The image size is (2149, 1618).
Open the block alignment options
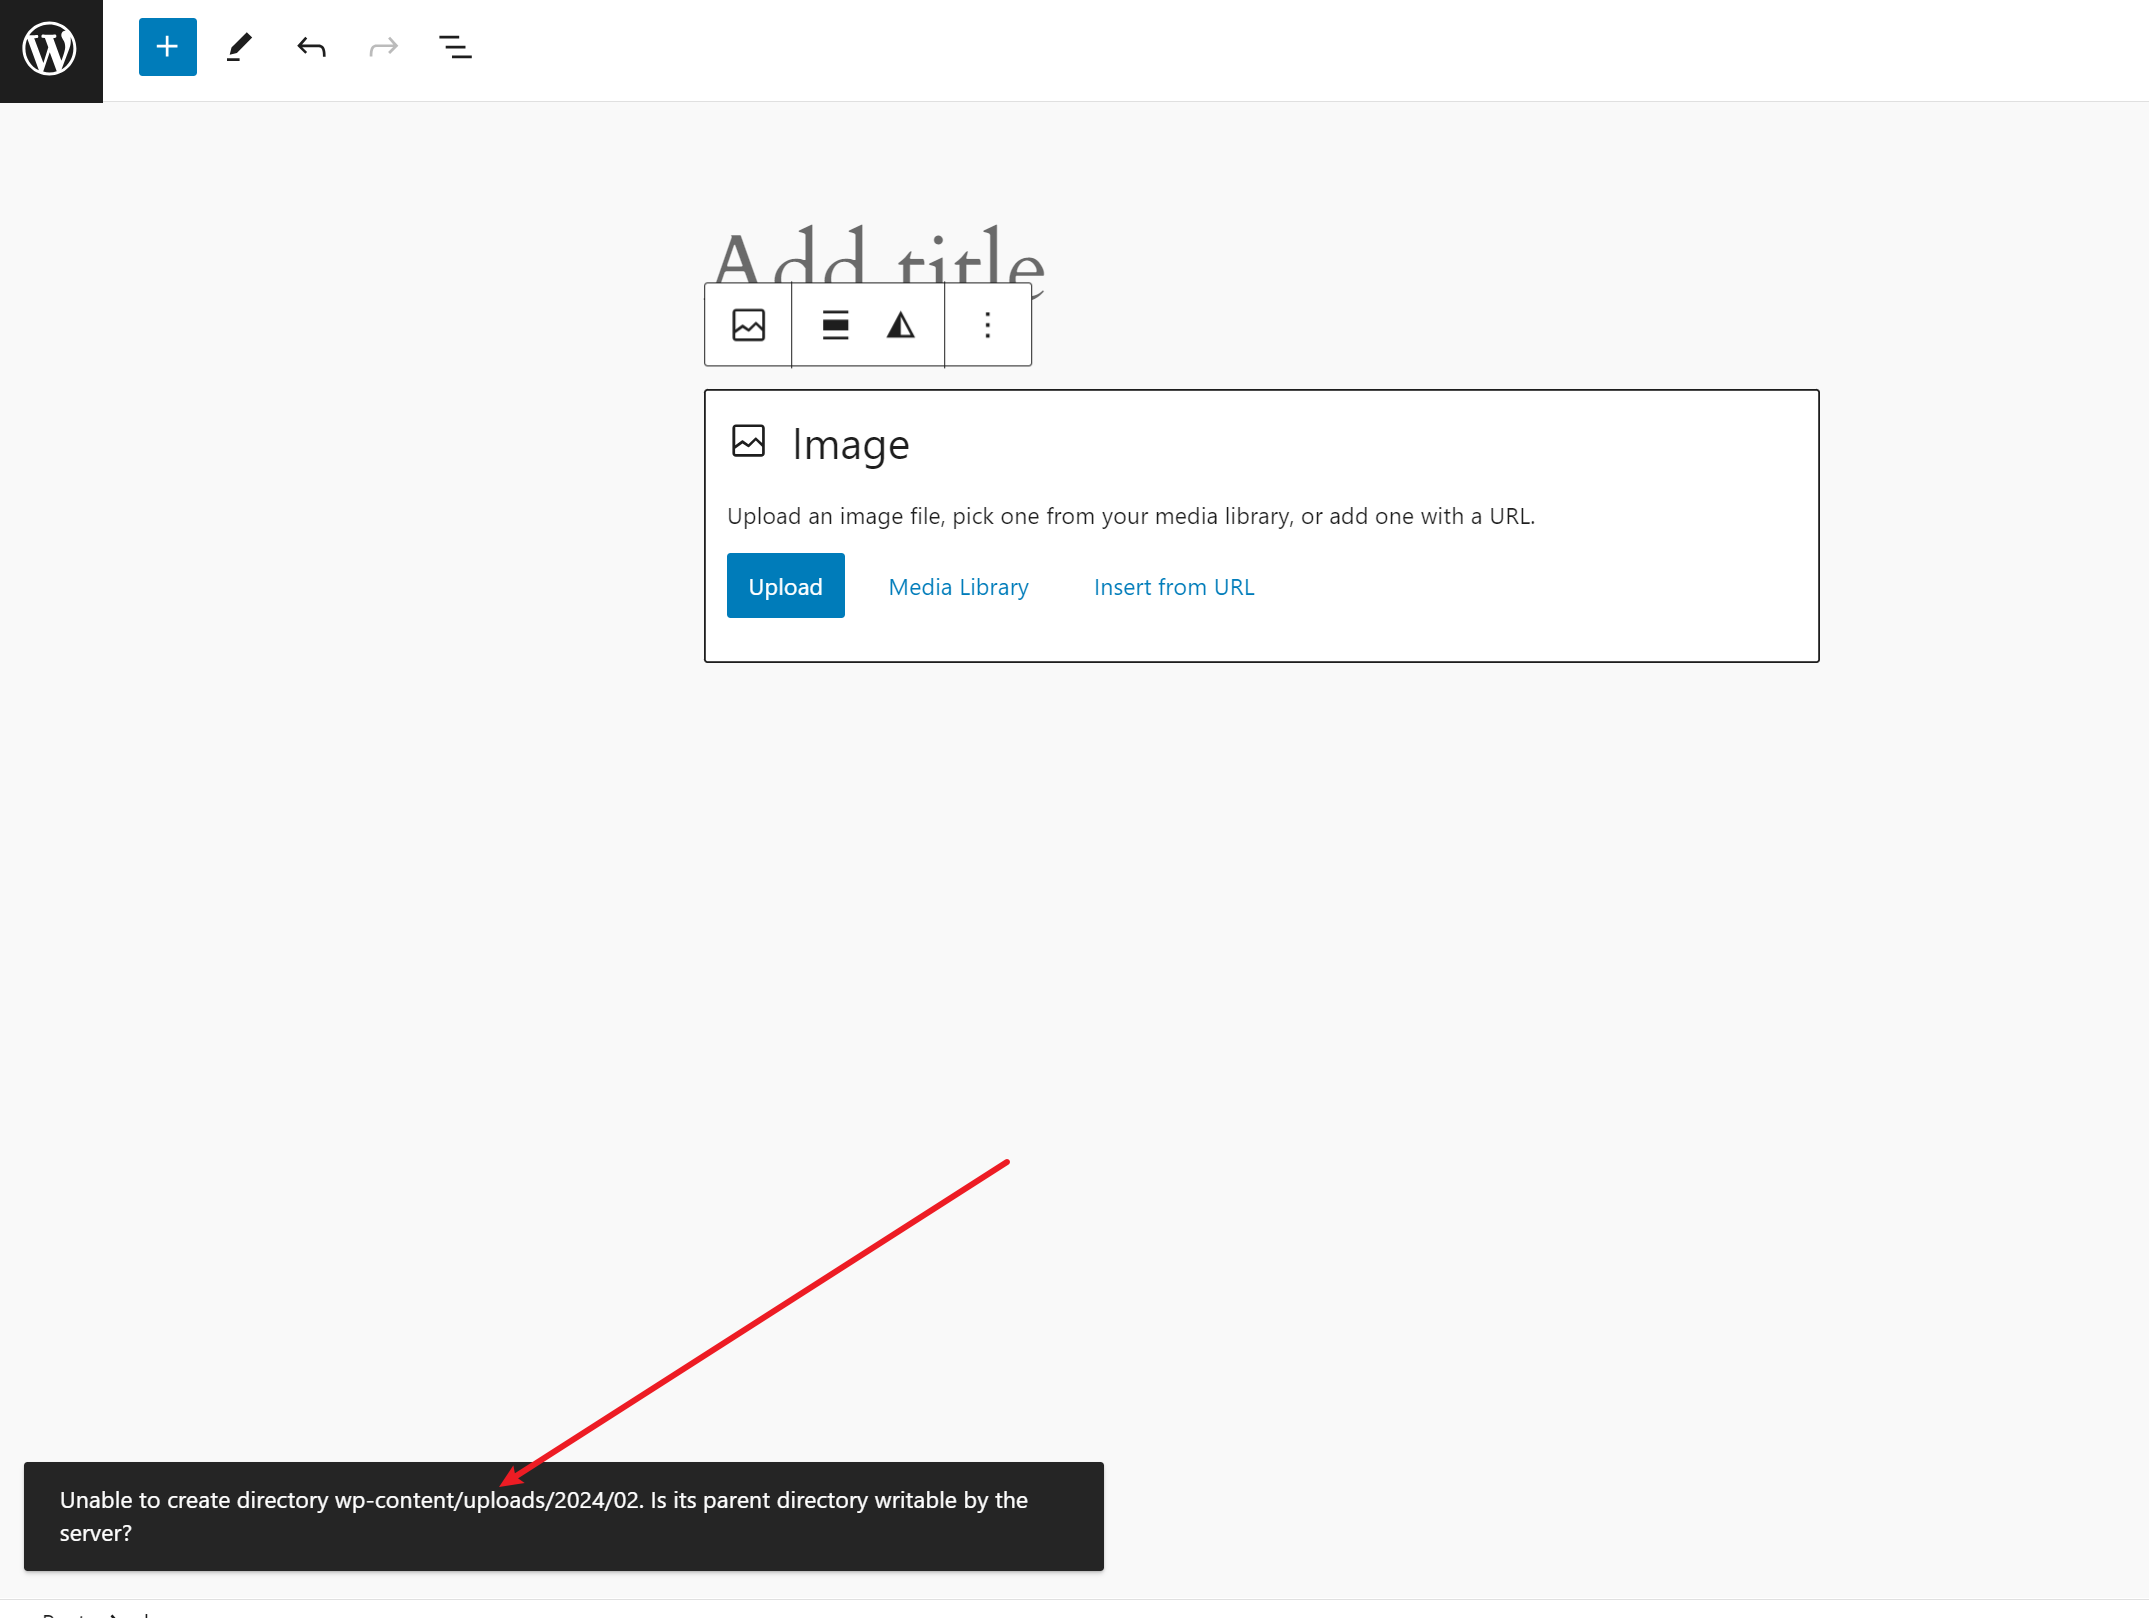[x=835, y=325]
